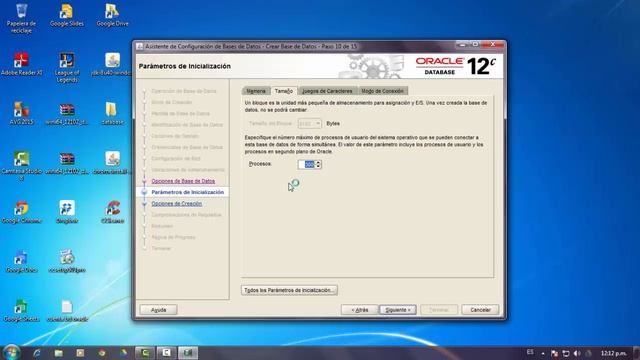Viewport: 640px width, 360px height.
Task: Launch Camtasia Studio 8 desktop shortcut
Action: [21, 165]
